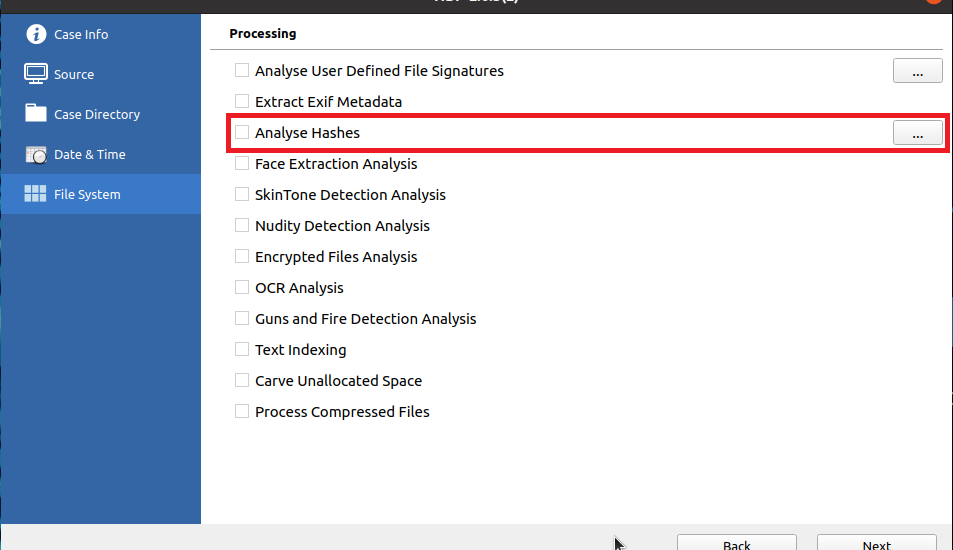Open options for User Defined File Signatures

click(x=918, y=70)
